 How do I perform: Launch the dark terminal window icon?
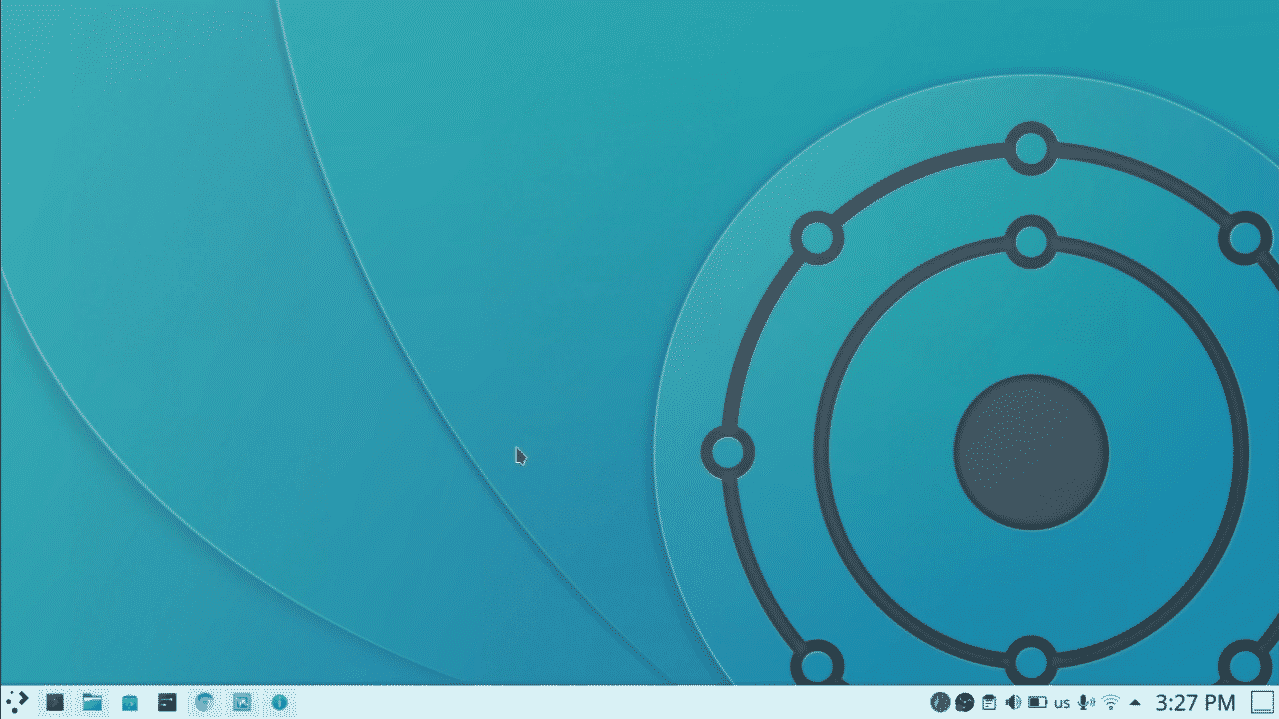[x=167, y=703]
